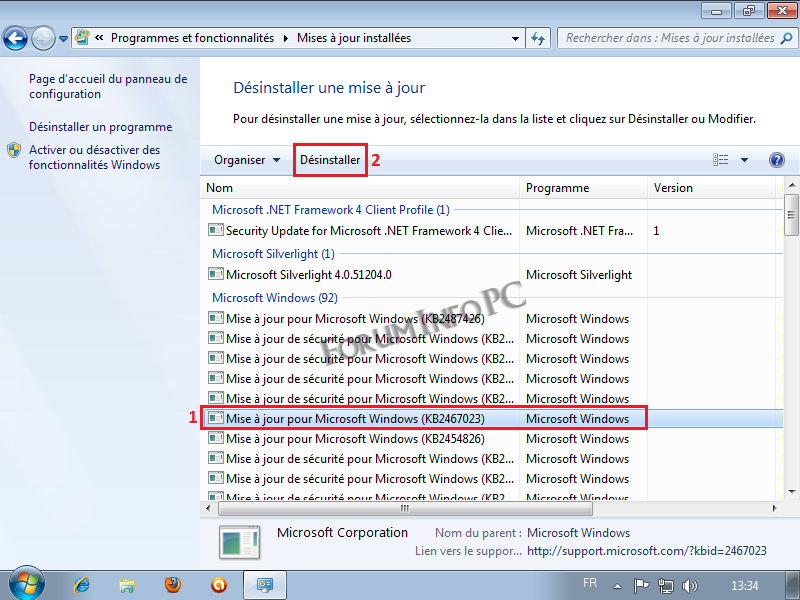The width and height of the screenshot is (800, 600).
Task: Open Windows Explorer folder from the taskbar
Action: 127,585
